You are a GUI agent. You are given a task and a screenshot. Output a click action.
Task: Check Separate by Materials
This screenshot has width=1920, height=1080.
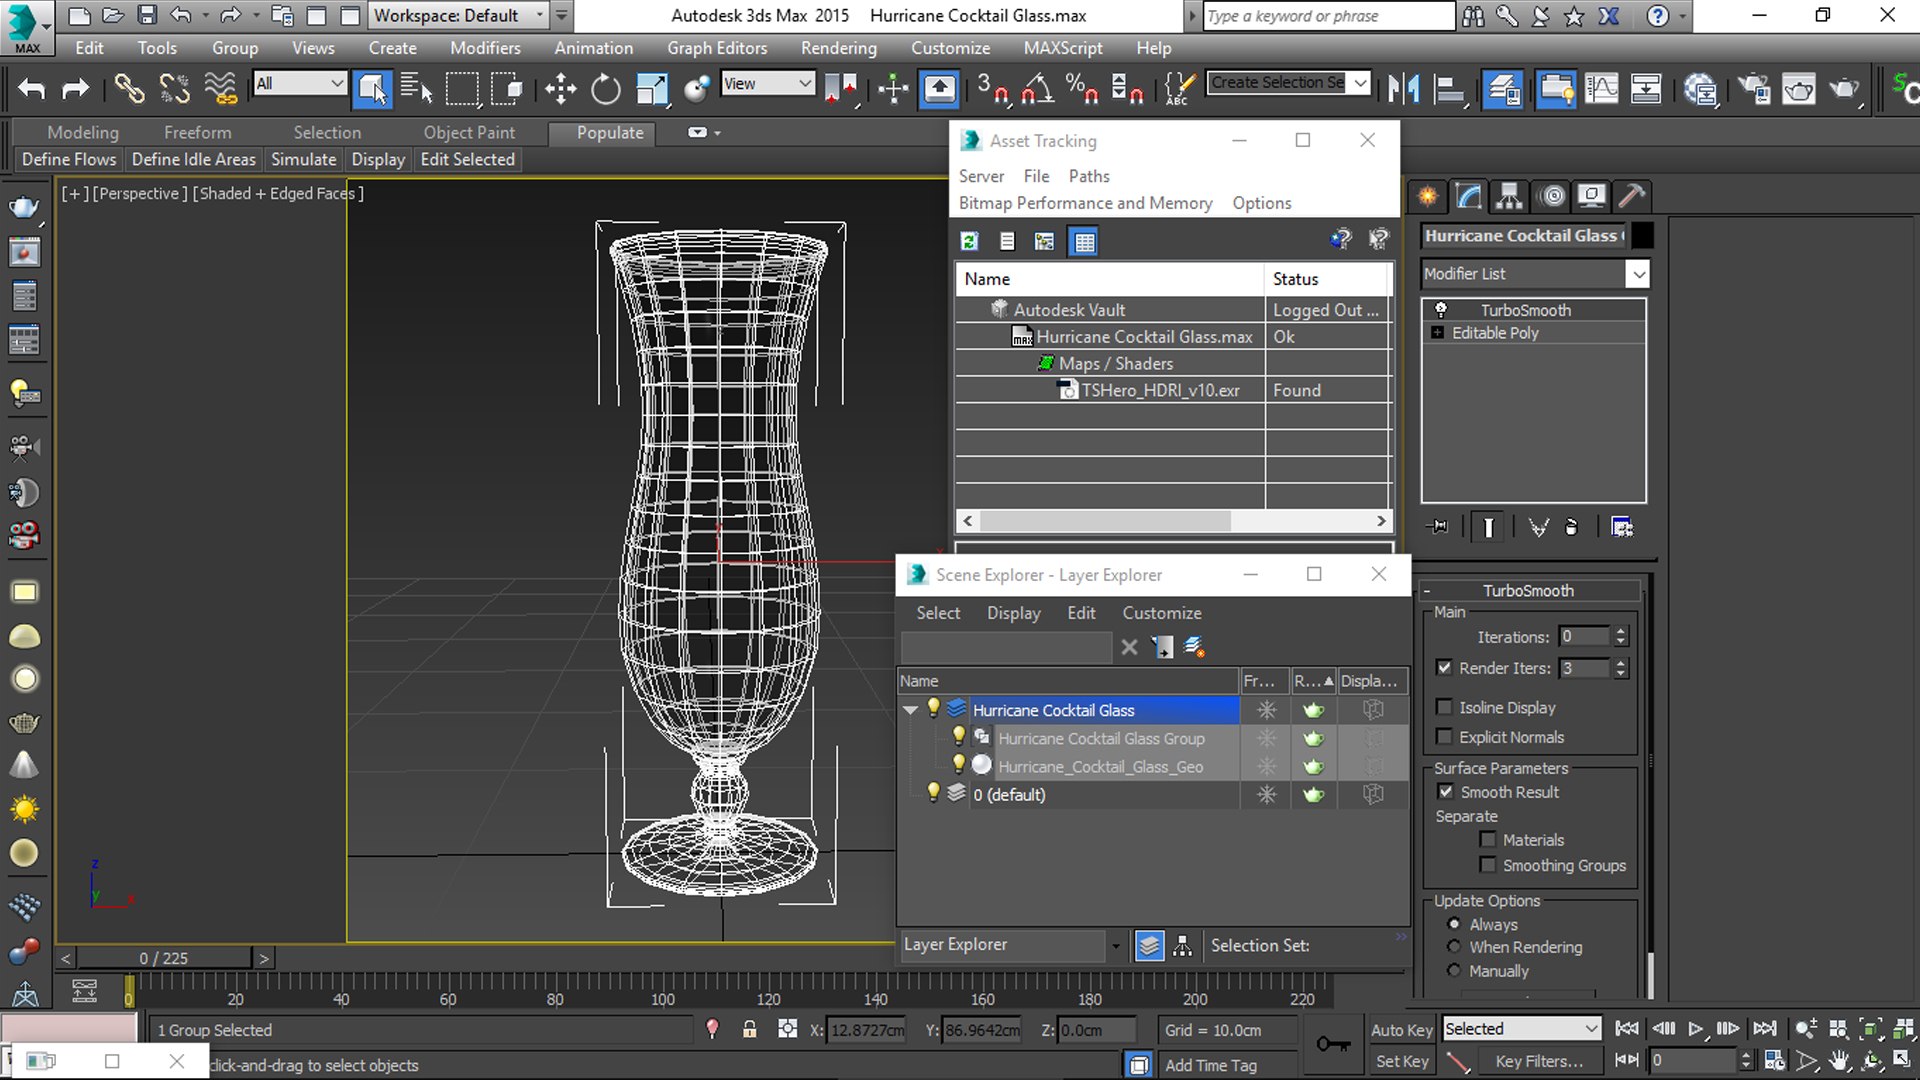1488,839
